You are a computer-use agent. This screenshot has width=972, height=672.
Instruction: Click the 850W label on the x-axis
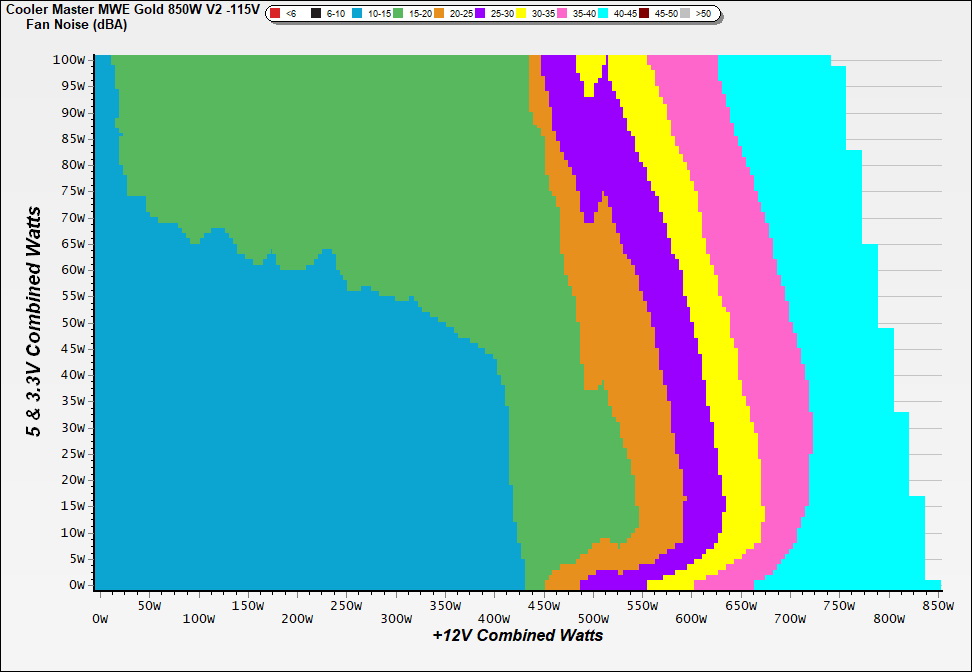pos(937,605)
